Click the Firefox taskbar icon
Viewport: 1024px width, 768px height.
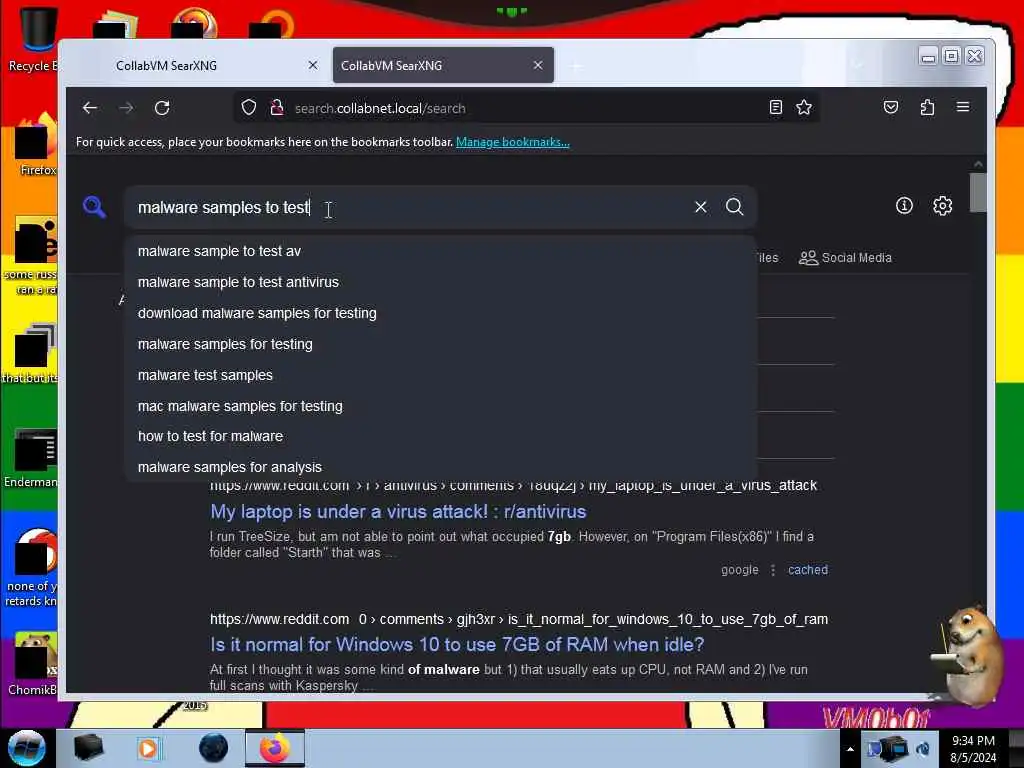pyautogui.click(x=275, y=748)
